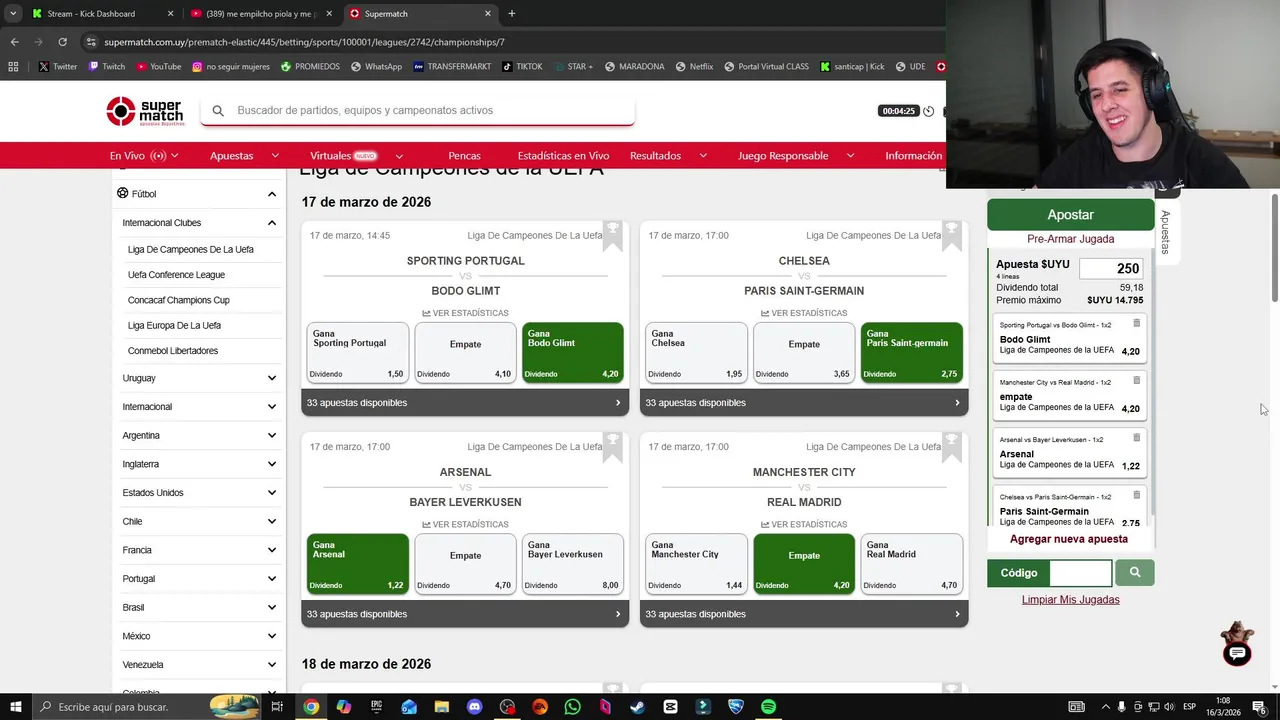Open the En Vivo menu
Image resolution: width=1280 pixels, height=720 pixels.
(144, 156)
